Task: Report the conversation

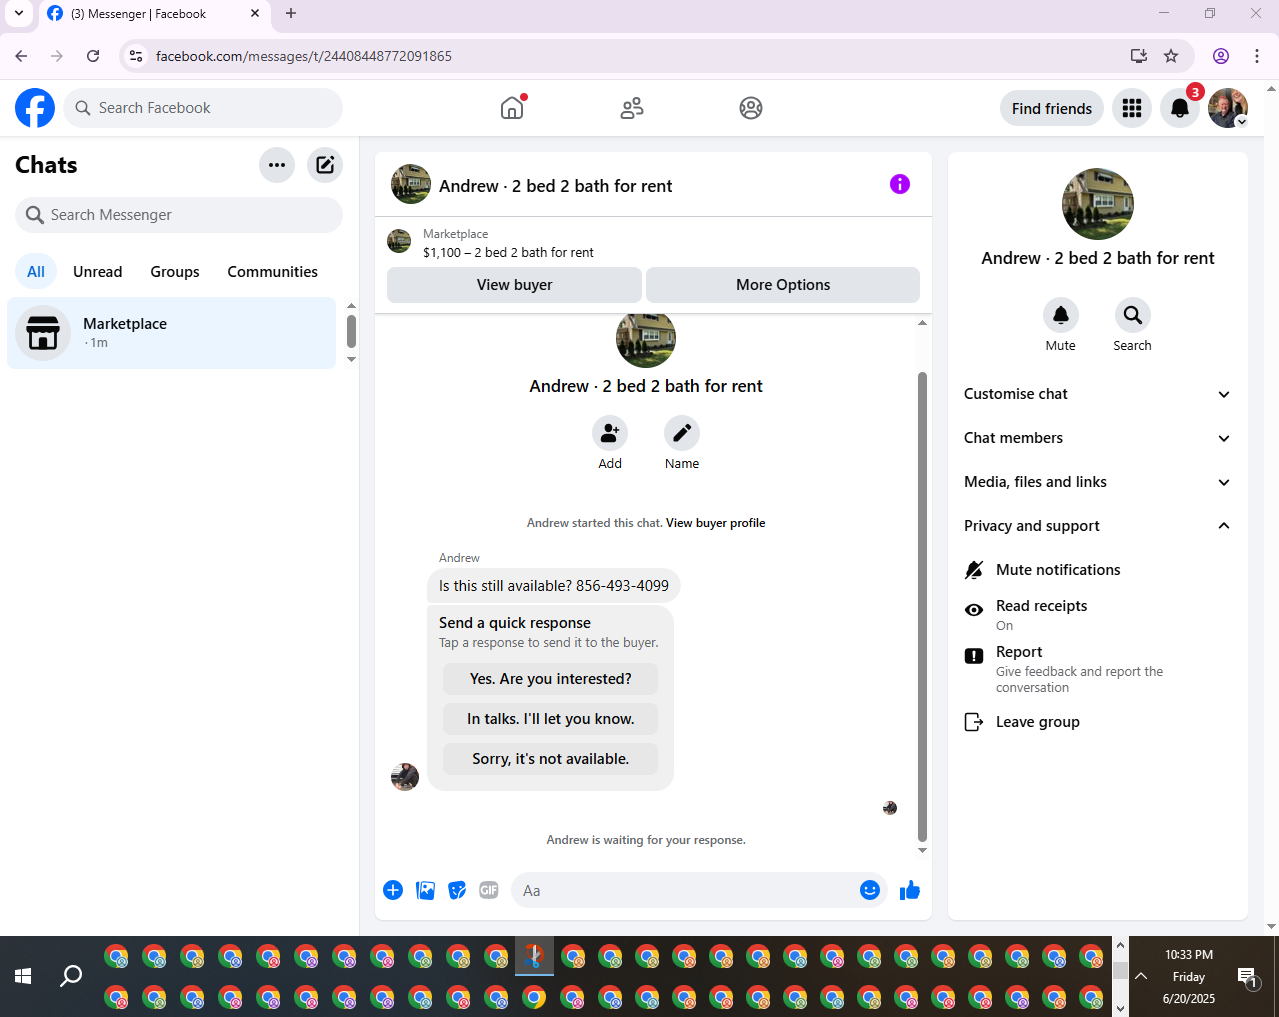Action: 1097,669
